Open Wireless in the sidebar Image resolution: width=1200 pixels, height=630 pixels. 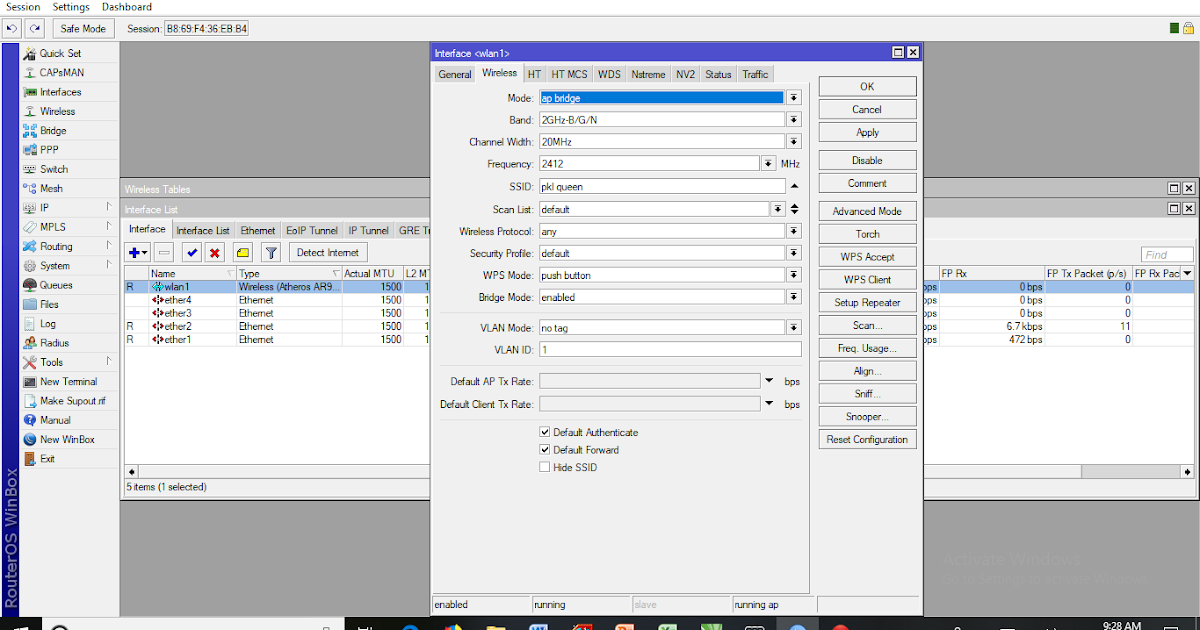[x=57, y=111]
